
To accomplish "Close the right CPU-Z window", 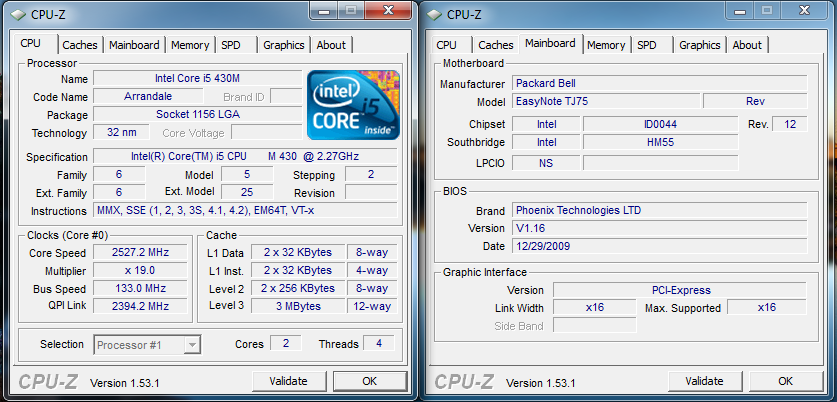I will point(804,10).
